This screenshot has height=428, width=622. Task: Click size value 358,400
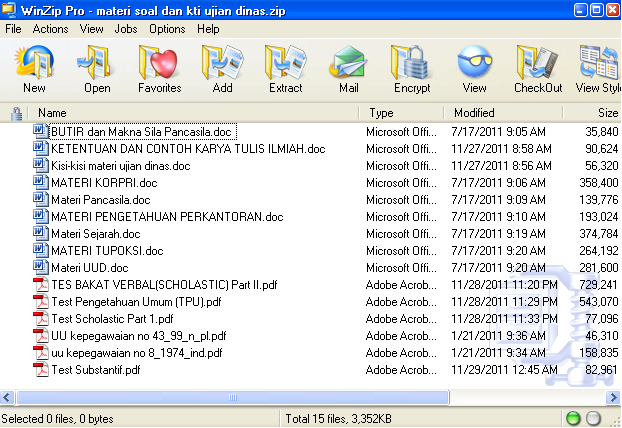[598, 183]
